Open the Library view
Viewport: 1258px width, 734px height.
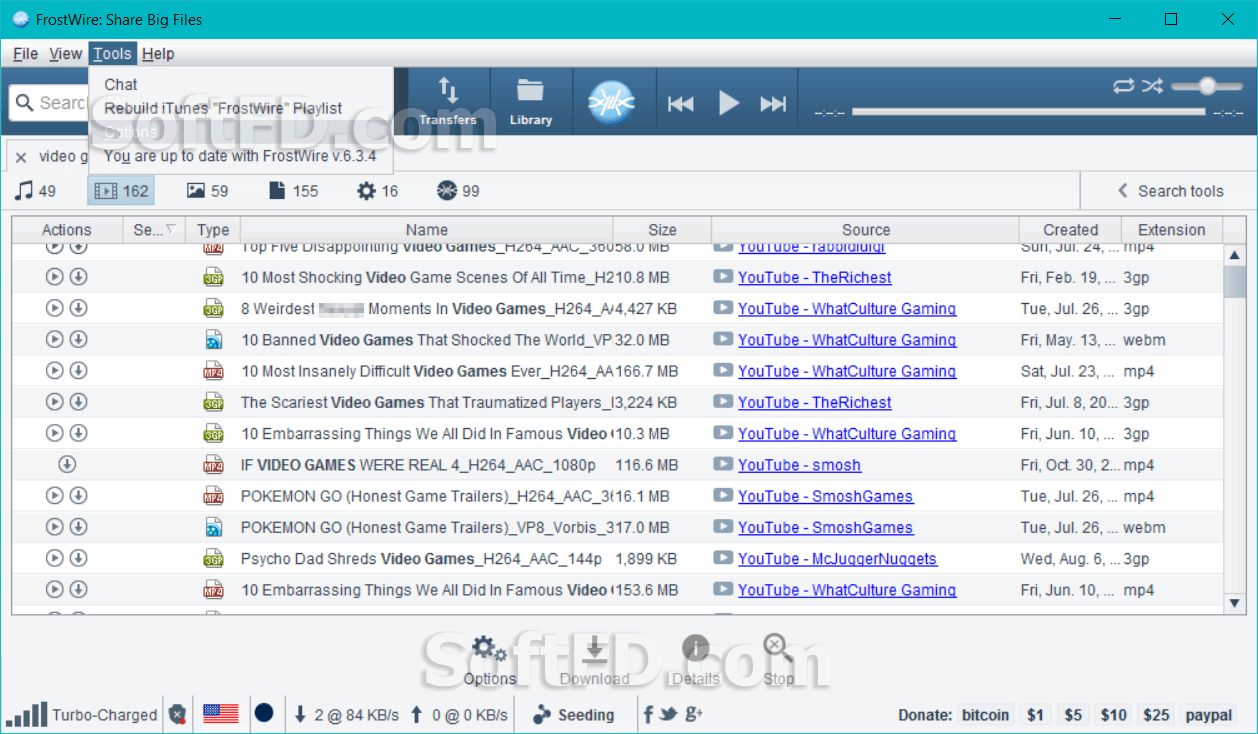[530, 102]
